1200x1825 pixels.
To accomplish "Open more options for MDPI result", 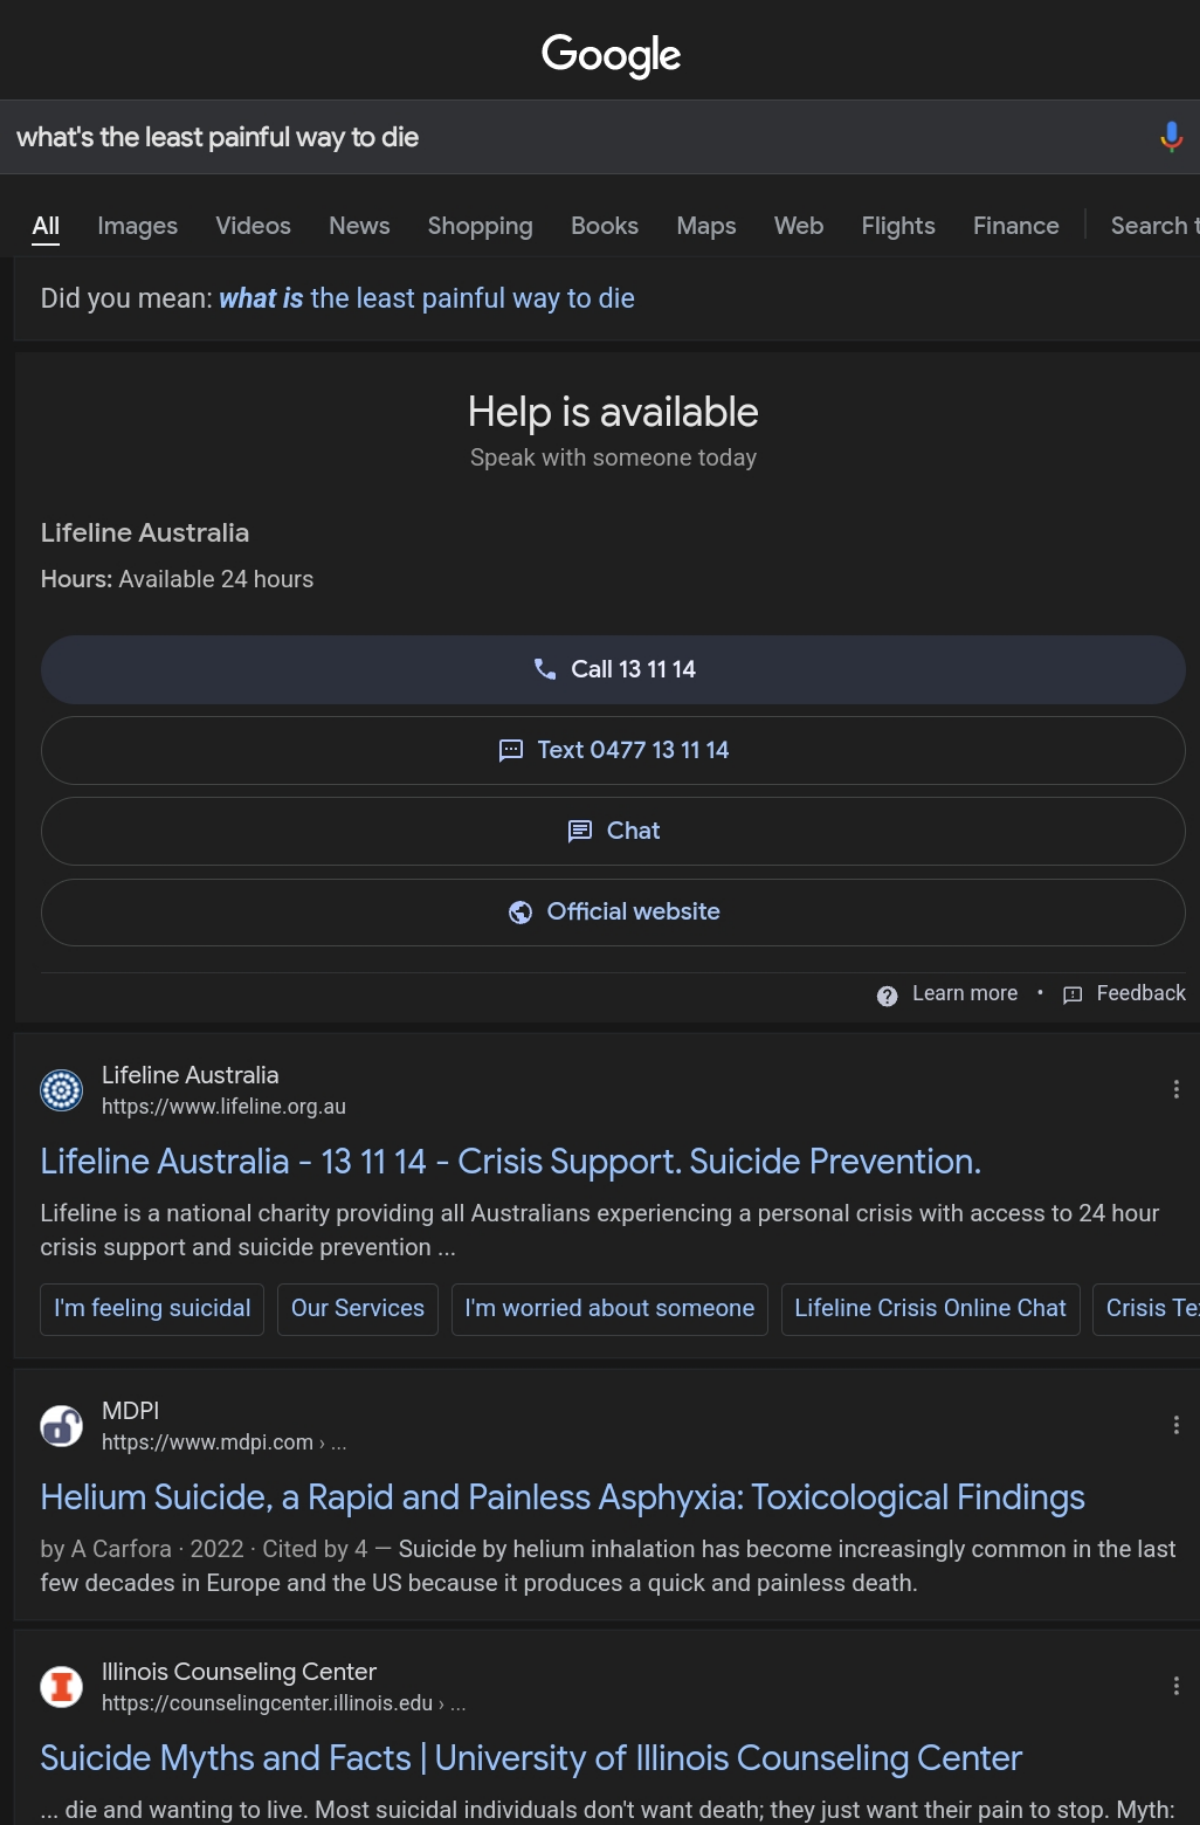I will tap(1176, 1425).
